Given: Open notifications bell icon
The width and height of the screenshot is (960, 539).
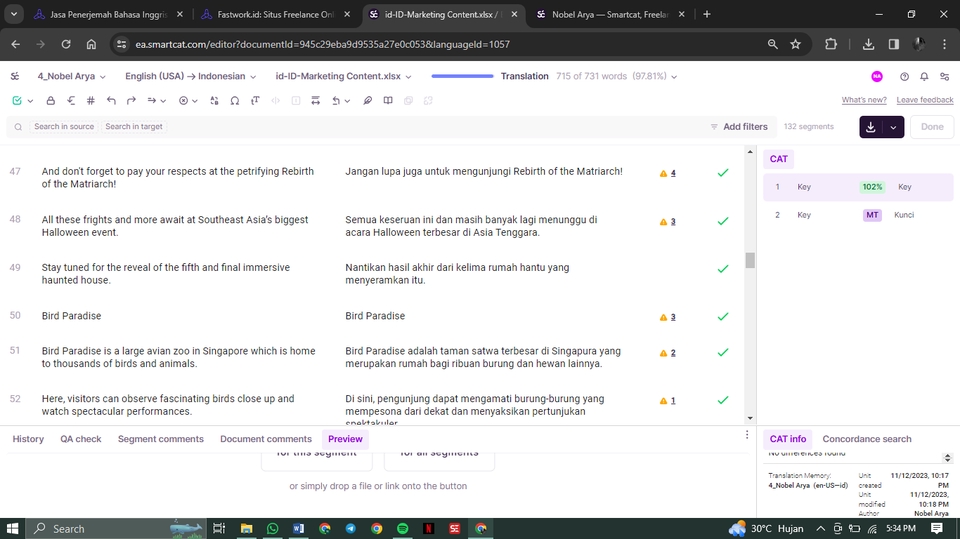Looking at the screenshot, I should [x=924, y=77].
